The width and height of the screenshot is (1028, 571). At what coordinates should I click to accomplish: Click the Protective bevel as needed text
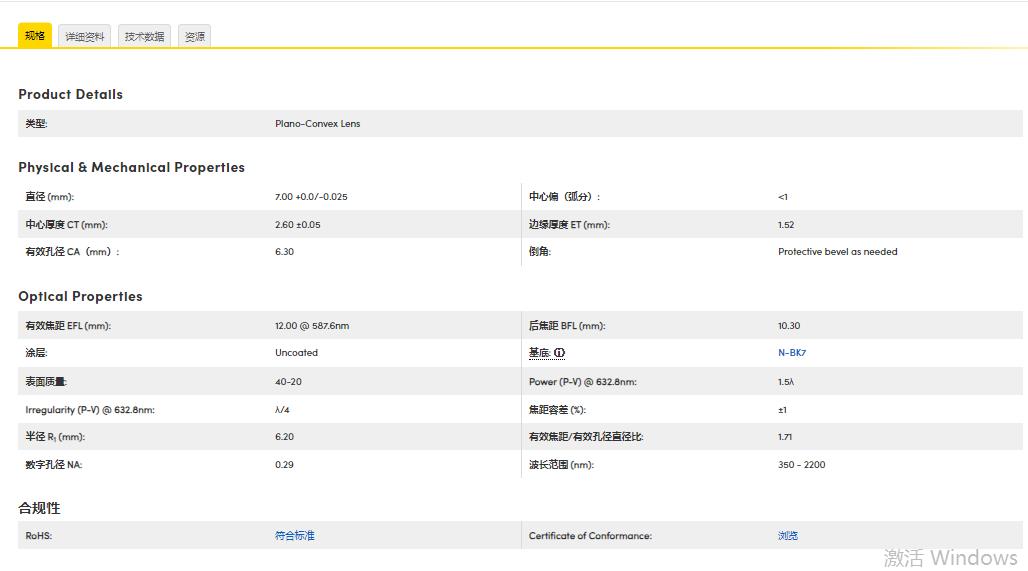point(837,252)
